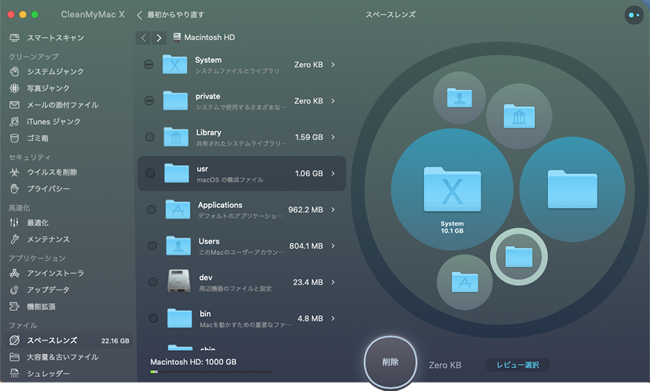Go forward with the right navigation arrow
Viewport: 650px width, 391px height.
(x=159, y=38)
